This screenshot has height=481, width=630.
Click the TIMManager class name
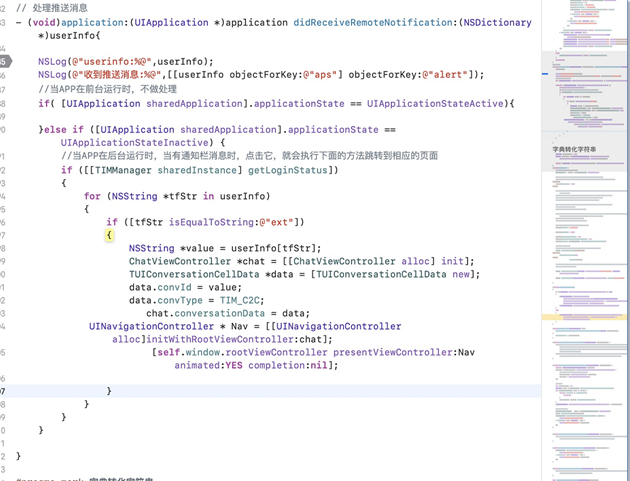(x=124, y=170)
